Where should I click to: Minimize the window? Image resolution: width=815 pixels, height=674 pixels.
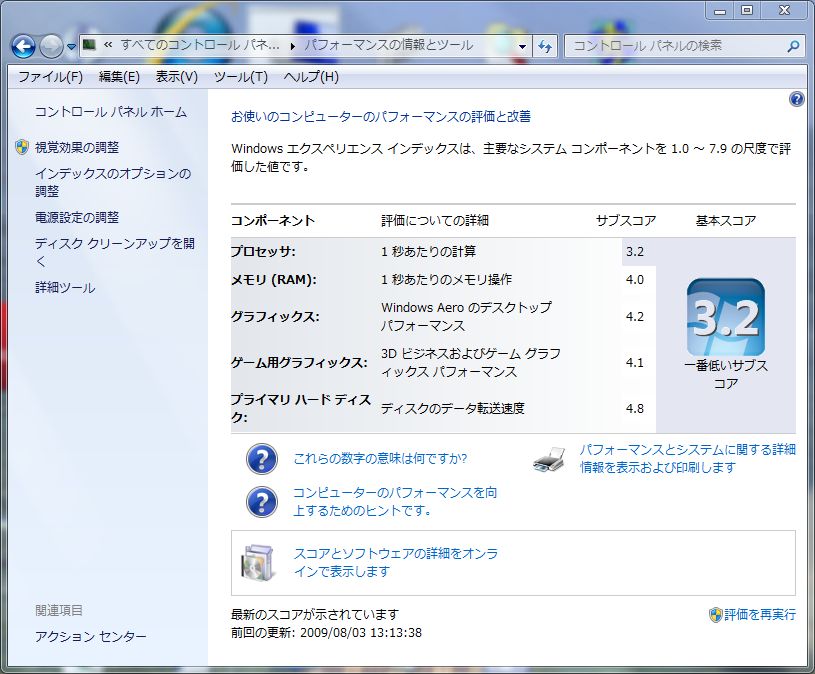pos(720,10)
